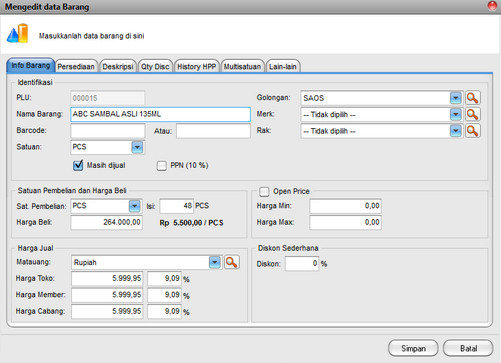Viewport: 501px width, 363px height.
Task: Edit the Harga Member percent field
Action: pyautogui.click(x=164, y=295)
